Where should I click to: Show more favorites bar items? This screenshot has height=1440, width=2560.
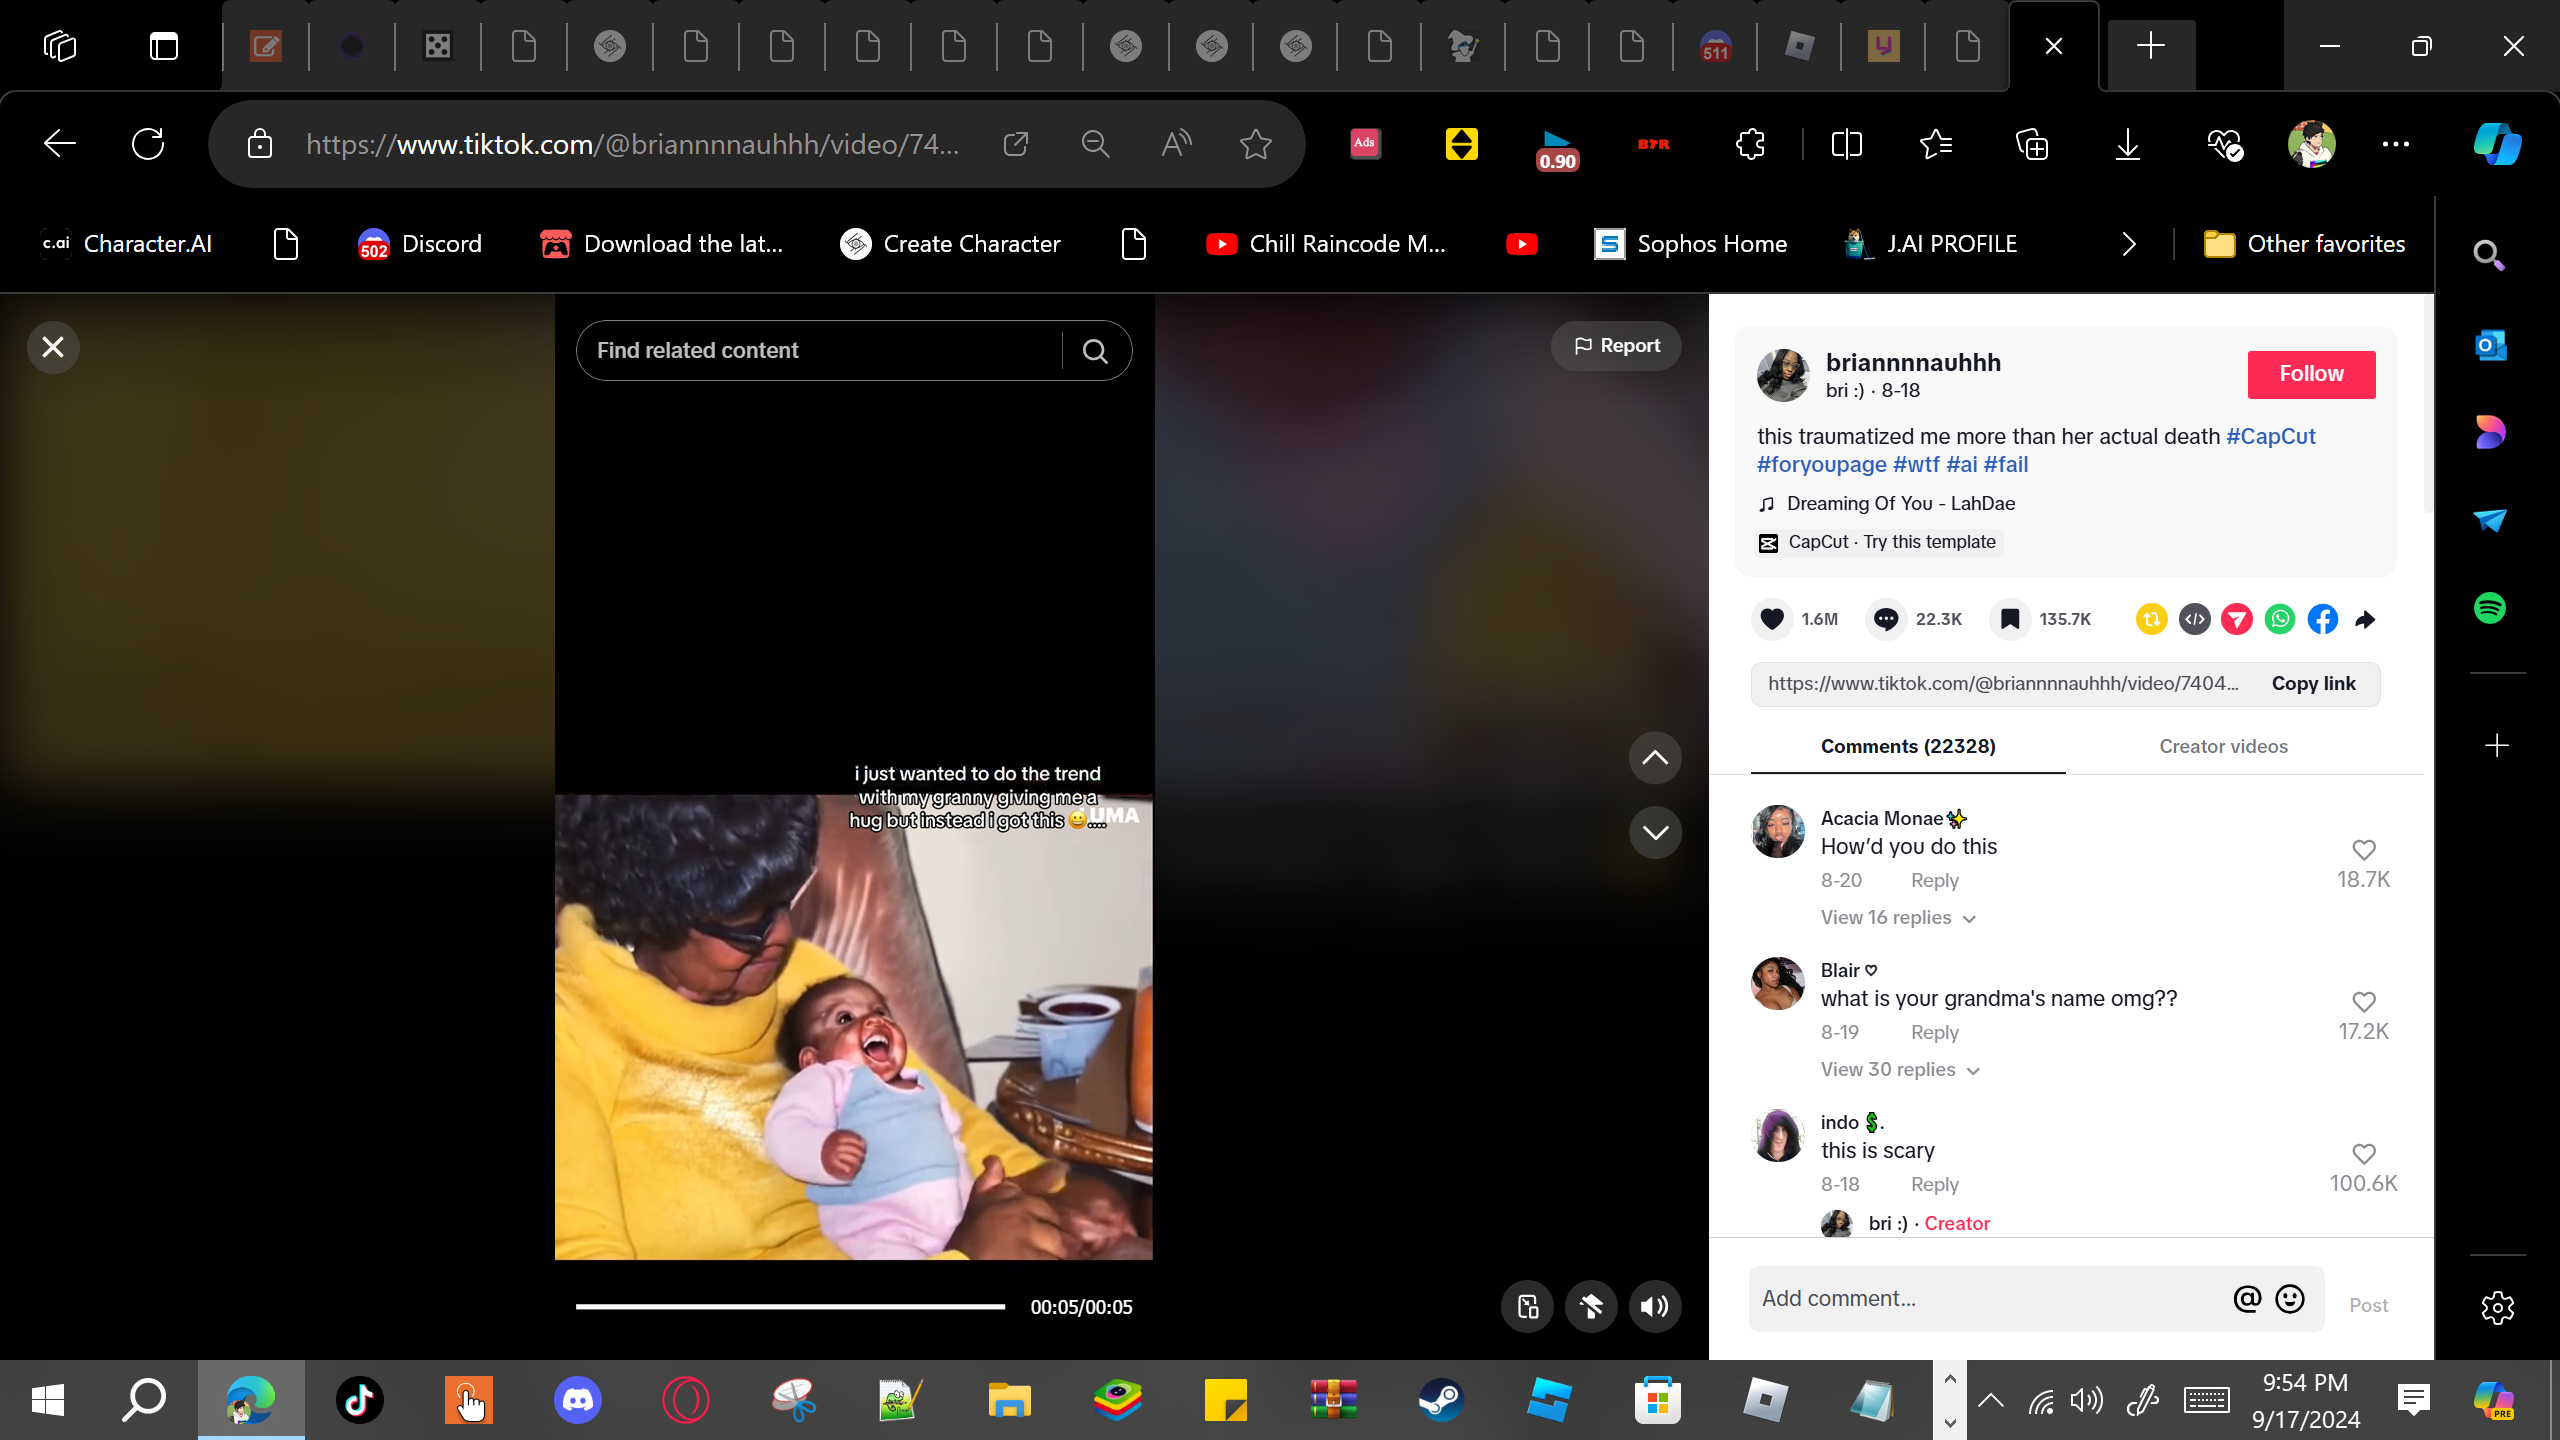[x=2128, y=244]
